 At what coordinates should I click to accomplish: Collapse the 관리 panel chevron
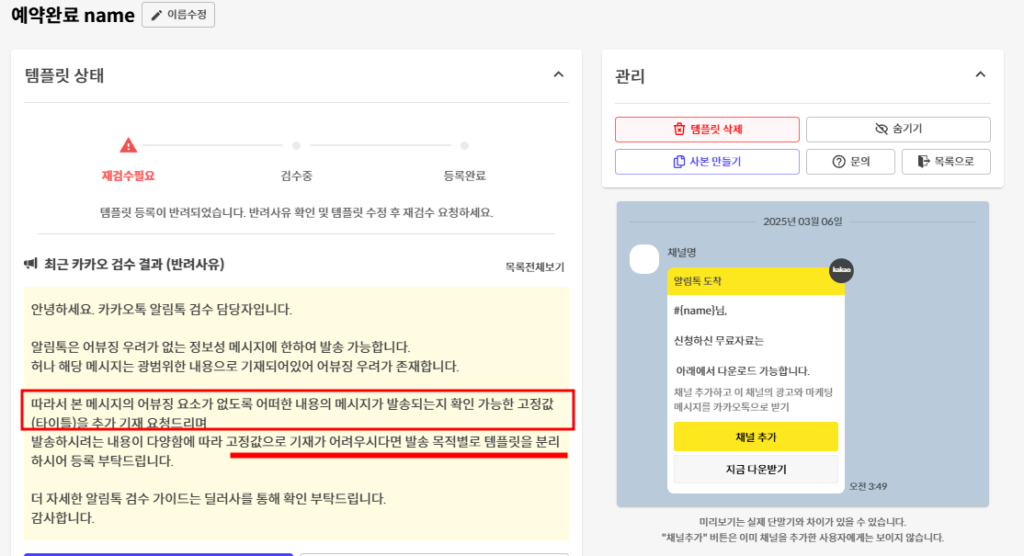(980, 74)
